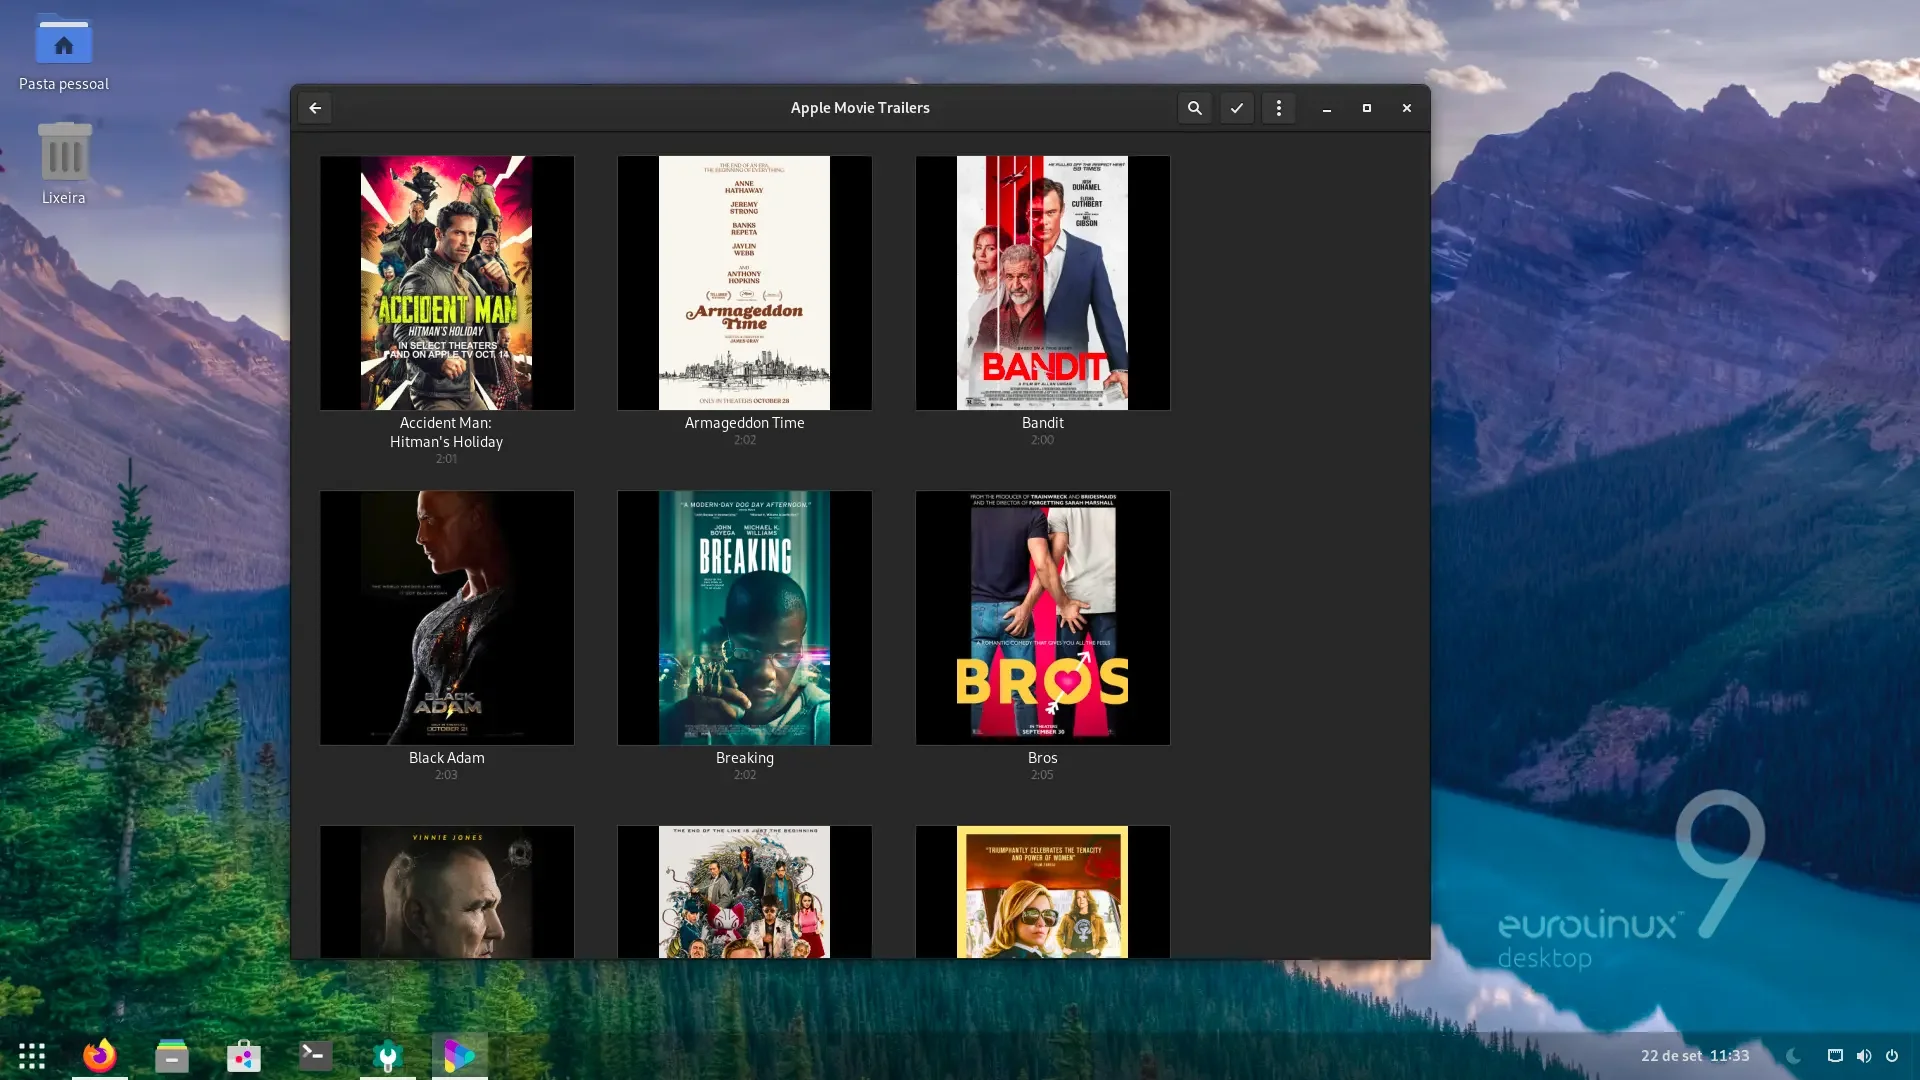The height and width of the screenshot is (1080, 1920).
Task: Go back using the arrow button
Action: point(315,108)
